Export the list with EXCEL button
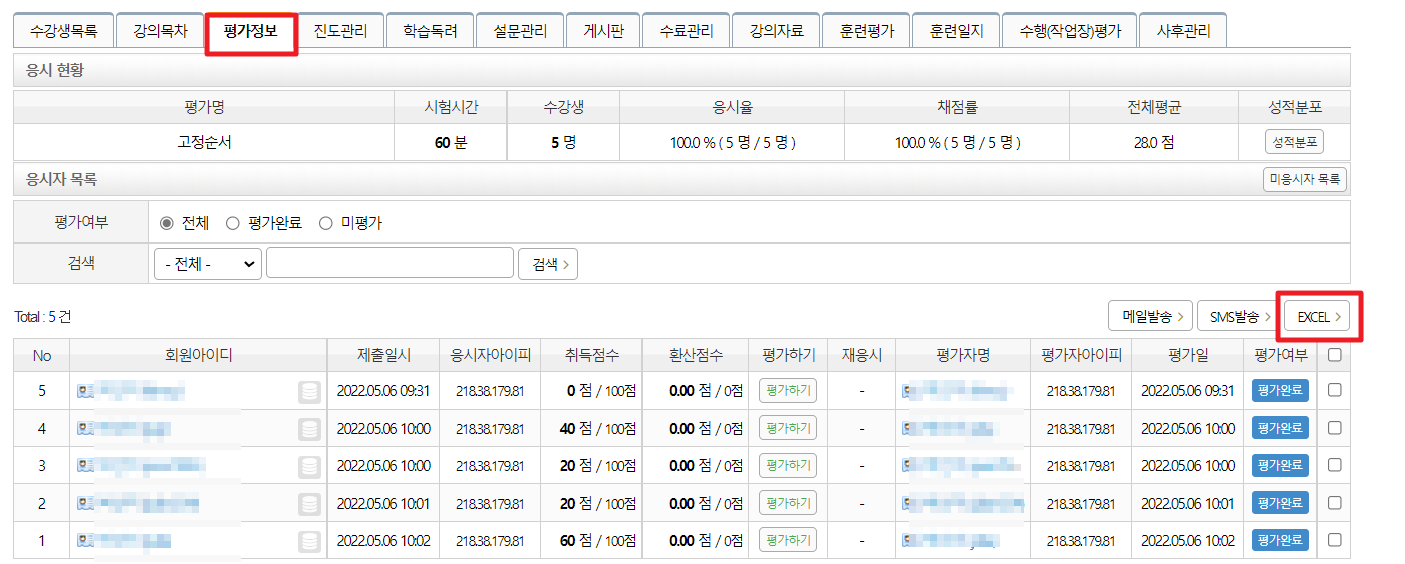 point(1318,317)
